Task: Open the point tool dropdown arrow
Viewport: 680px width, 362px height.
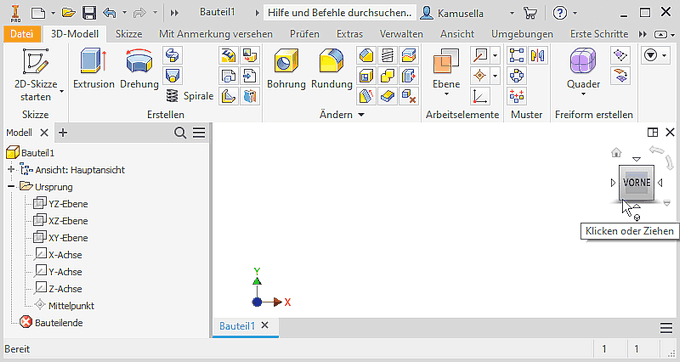Action: [x=495, y=76]
